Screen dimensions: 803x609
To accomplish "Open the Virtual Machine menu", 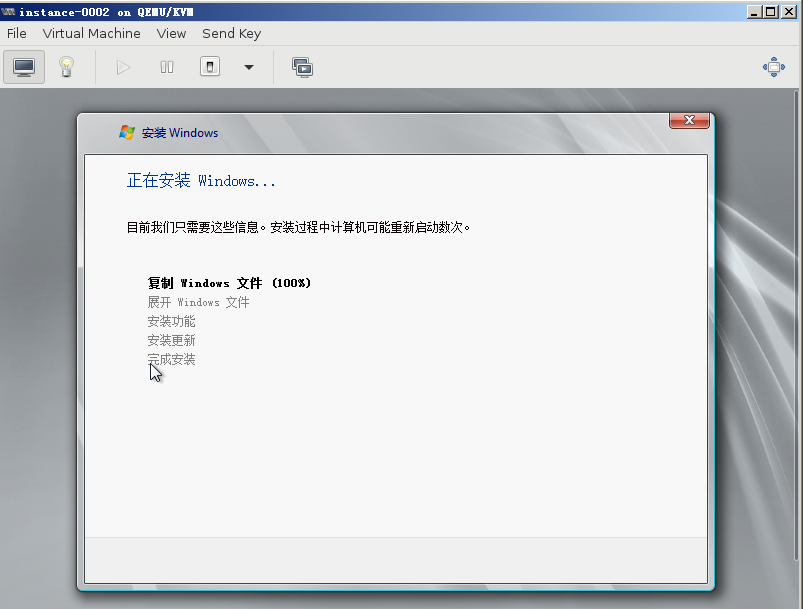I will [91, 33].
